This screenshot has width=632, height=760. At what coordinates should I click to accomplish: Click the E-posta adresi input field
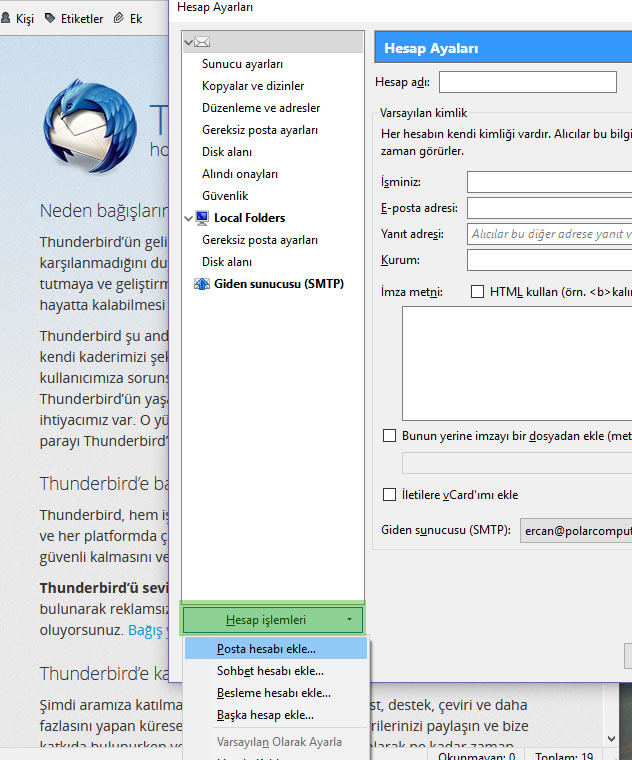click(x=550, y=208)
